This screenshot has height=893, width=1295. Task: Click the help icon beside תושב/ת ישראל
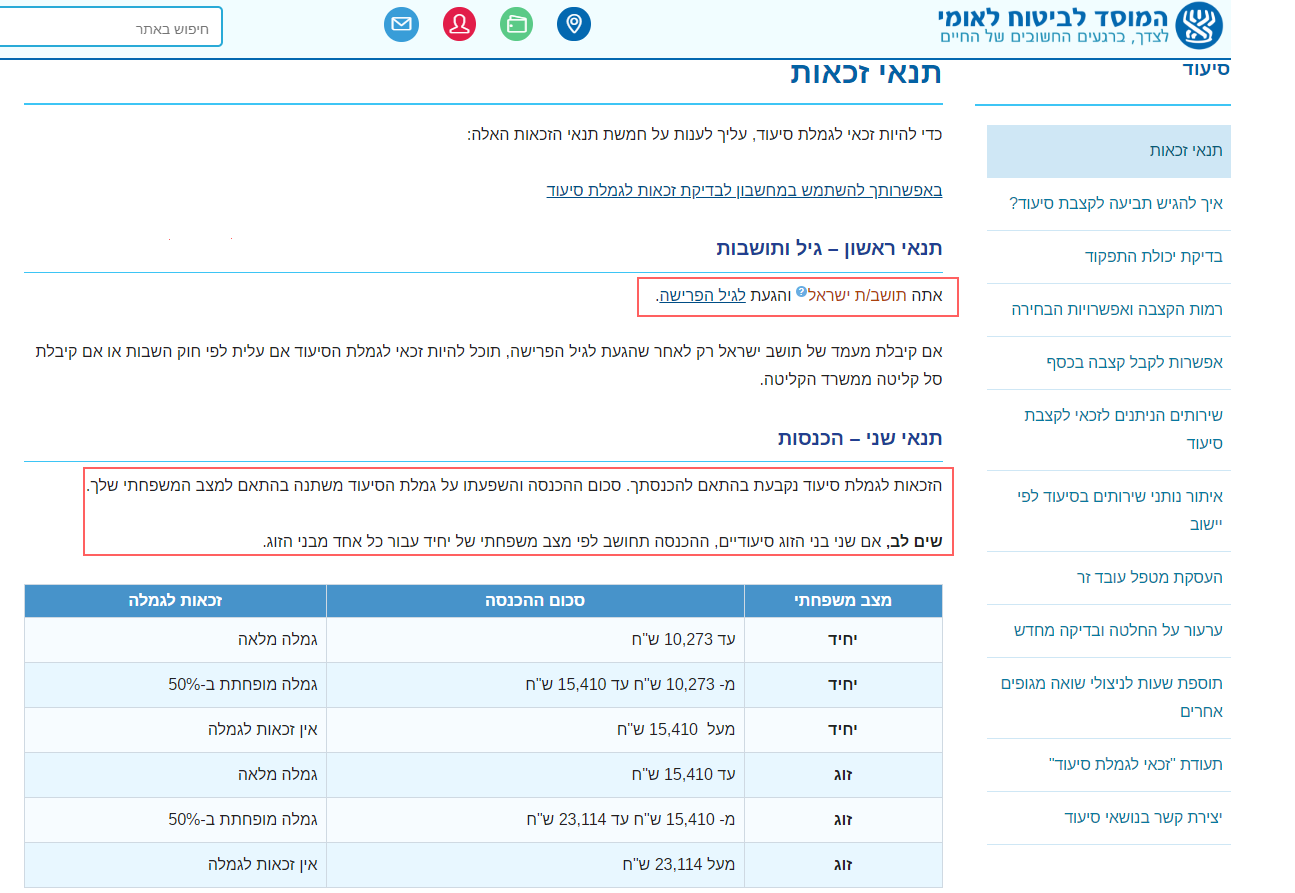pyautogui.click(x=801, y=292)
